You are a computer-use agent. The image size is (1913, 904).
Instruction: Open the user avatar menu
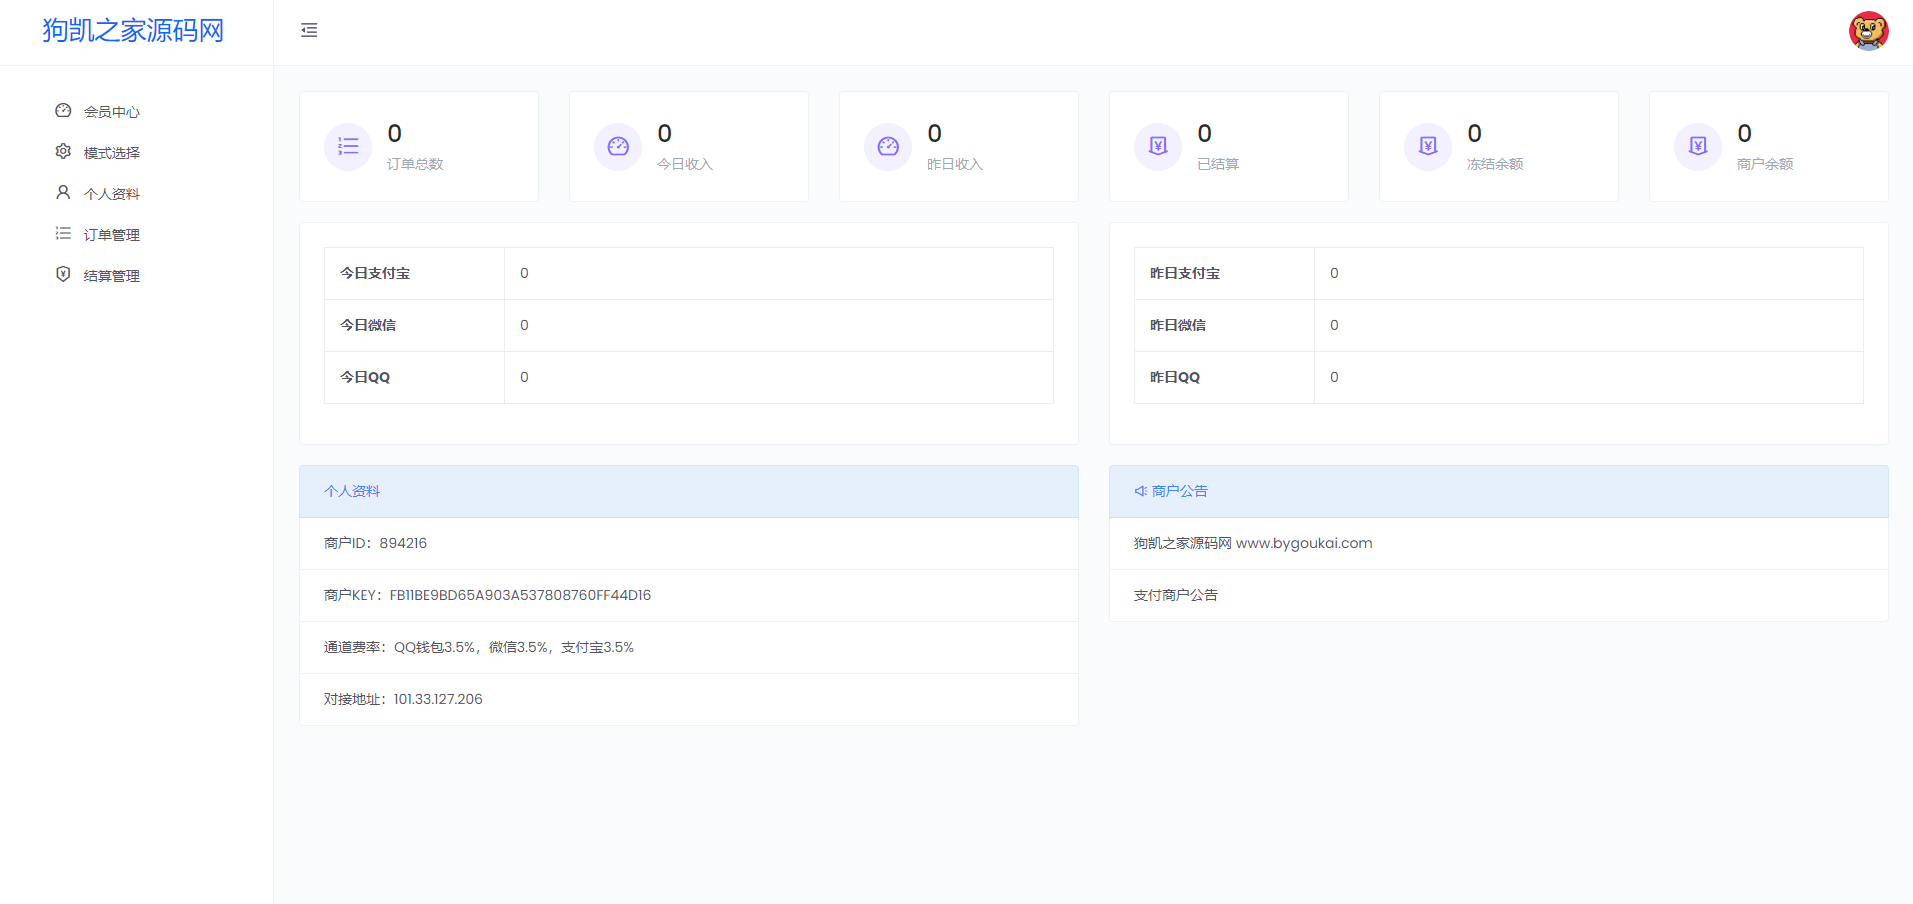(x=1867, y=31)
